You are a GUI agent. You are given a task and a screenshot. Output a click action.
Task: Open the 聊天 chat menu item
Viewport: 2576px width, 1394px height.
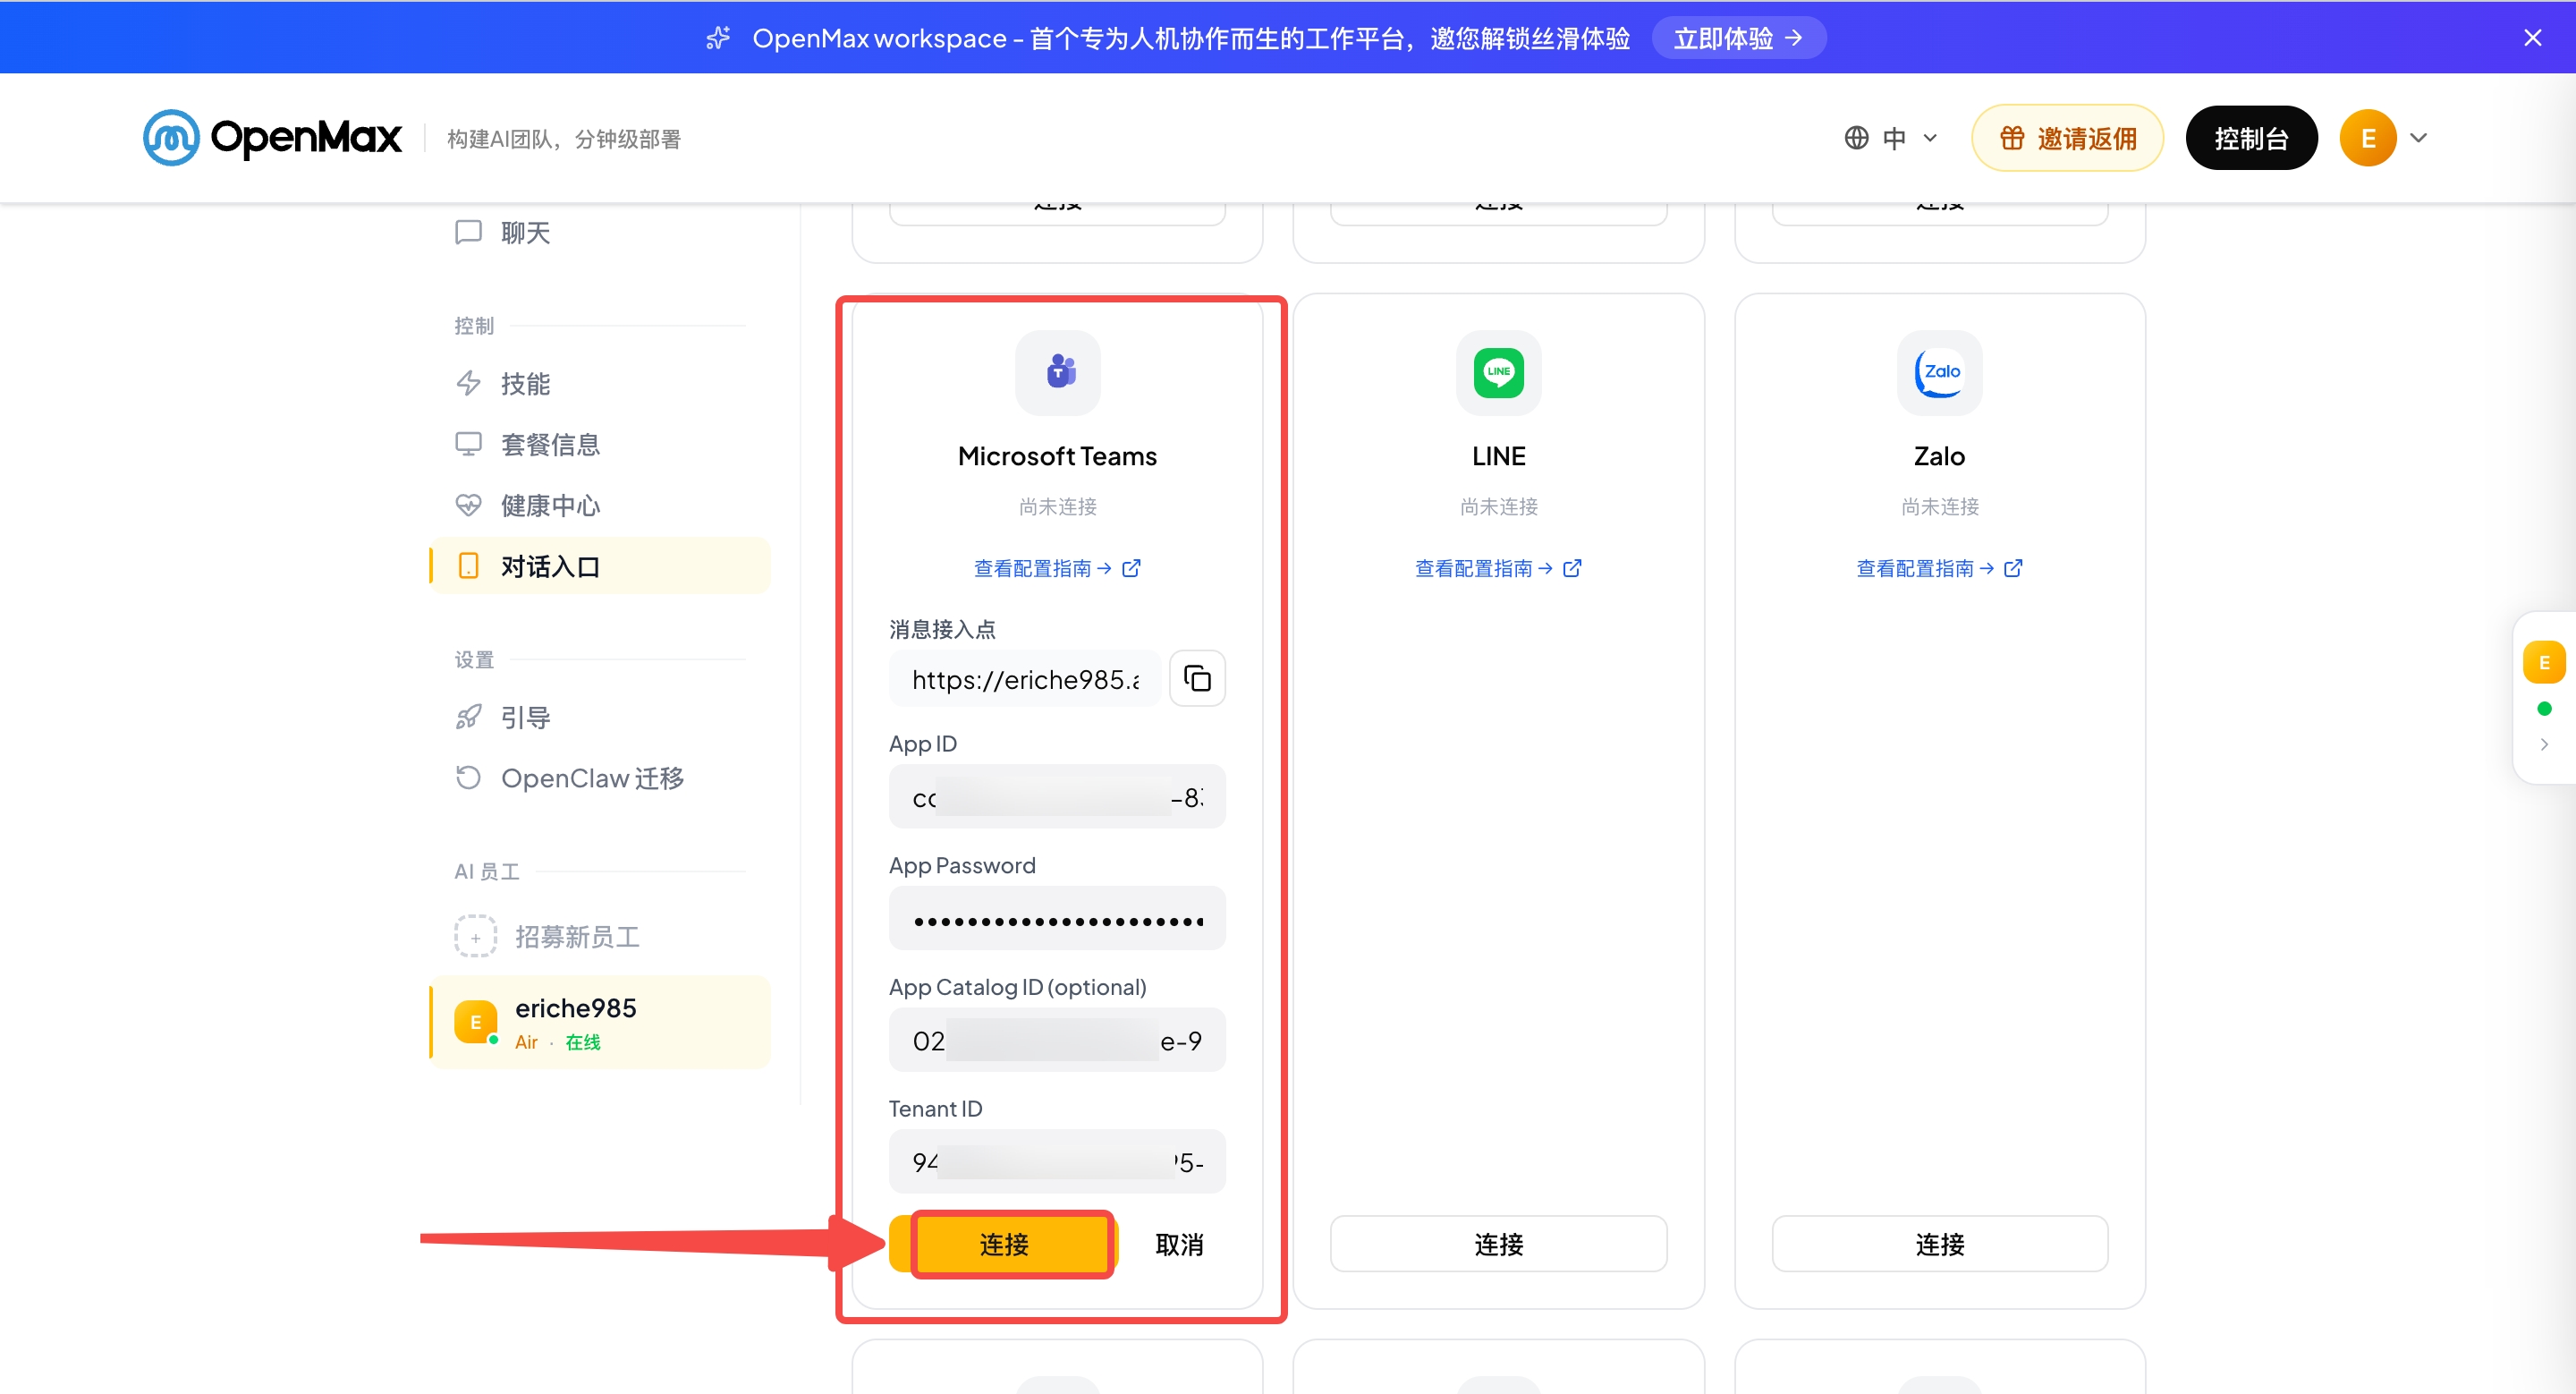tap(600, 233)
